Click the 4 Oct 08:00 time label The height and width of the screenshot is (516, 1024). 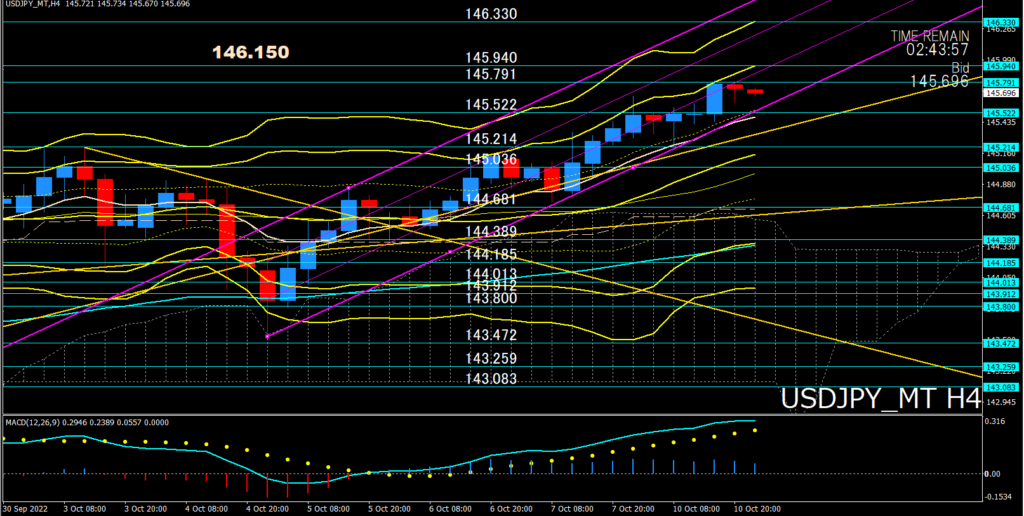(206, 508)
